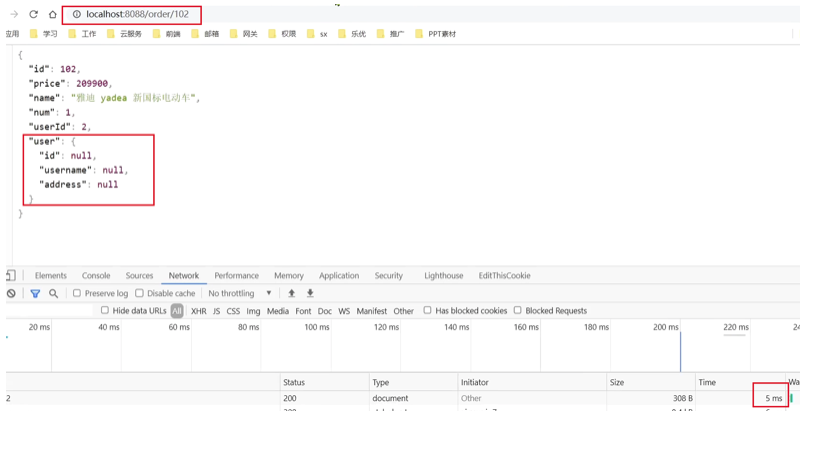Toggle the network filter funnel icon
This screenshot has width=834, height=450.
click(x=35, y=293)
